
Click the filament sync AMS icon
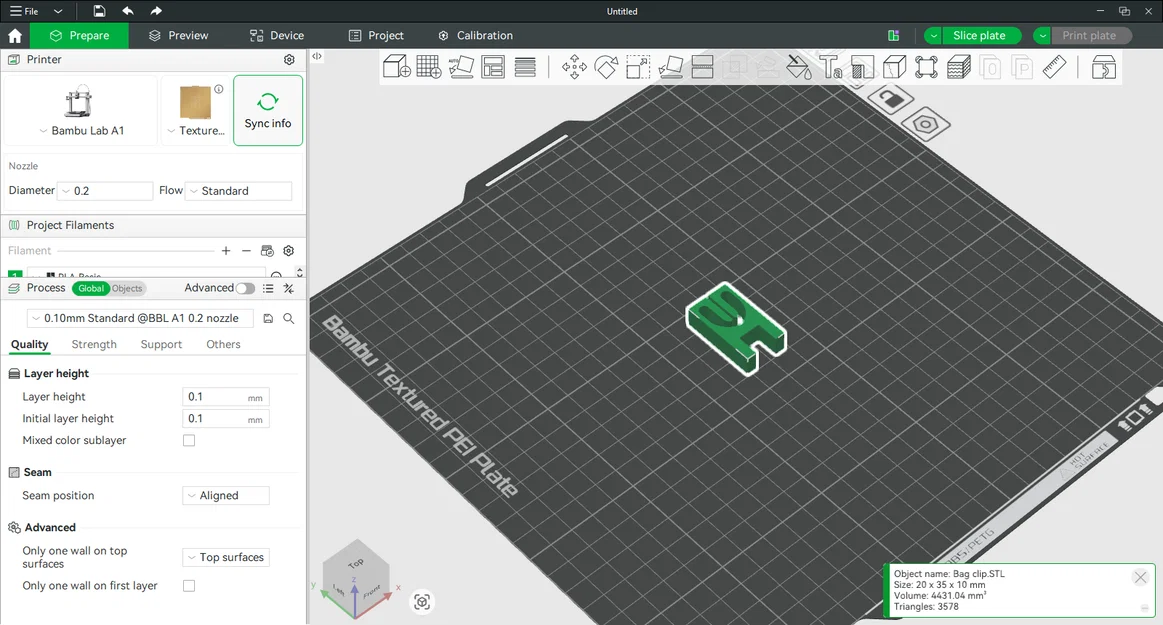(x=268, y=251)
